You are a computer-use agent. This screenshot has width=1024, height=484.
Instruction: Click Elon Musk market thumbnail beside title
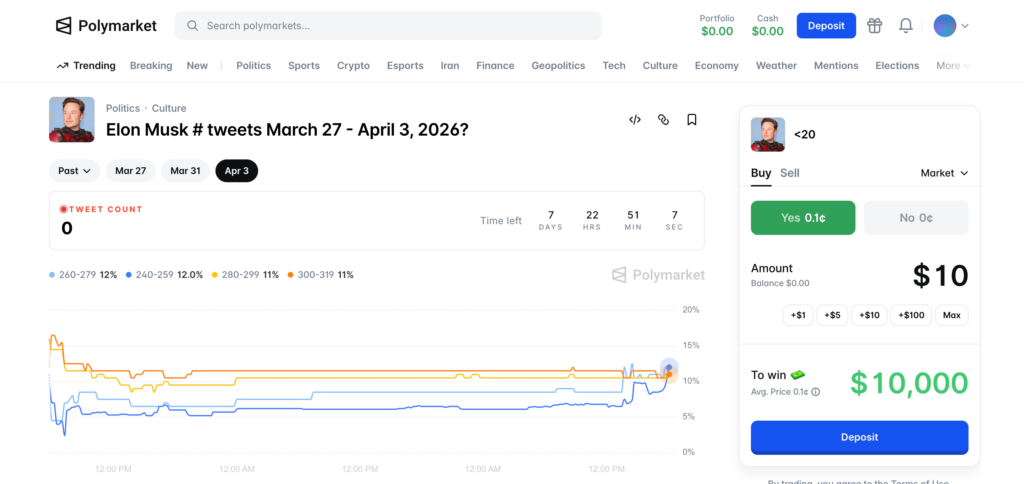point(72,120)
